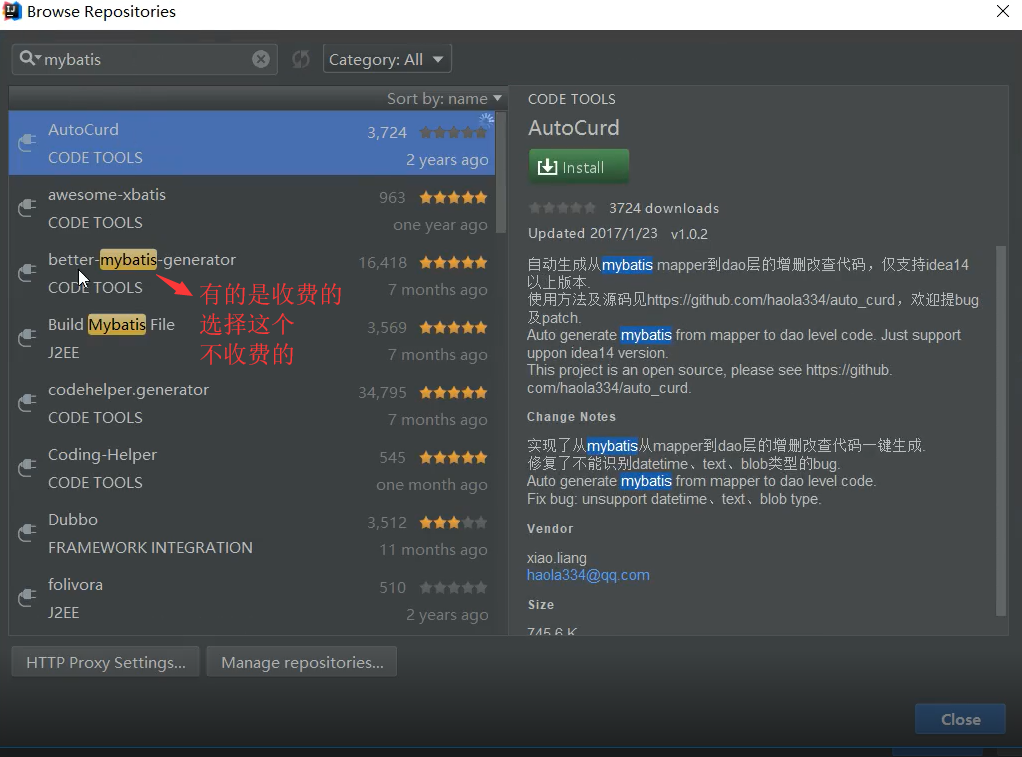The height and width of the screenshot is (757, 1022).
Task: Click the folivora plugin icon
Action: [27, 597]
